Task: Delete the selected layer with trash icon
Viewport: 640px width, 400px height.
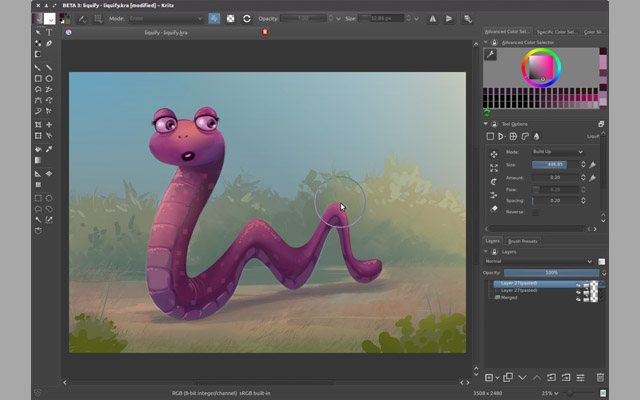Action: 600,378
